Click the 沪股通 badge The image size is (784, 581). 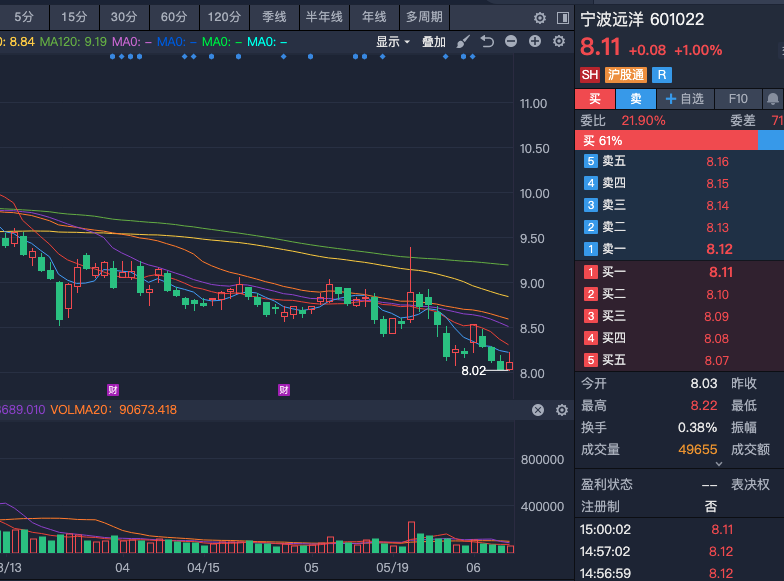pos(626,75)
